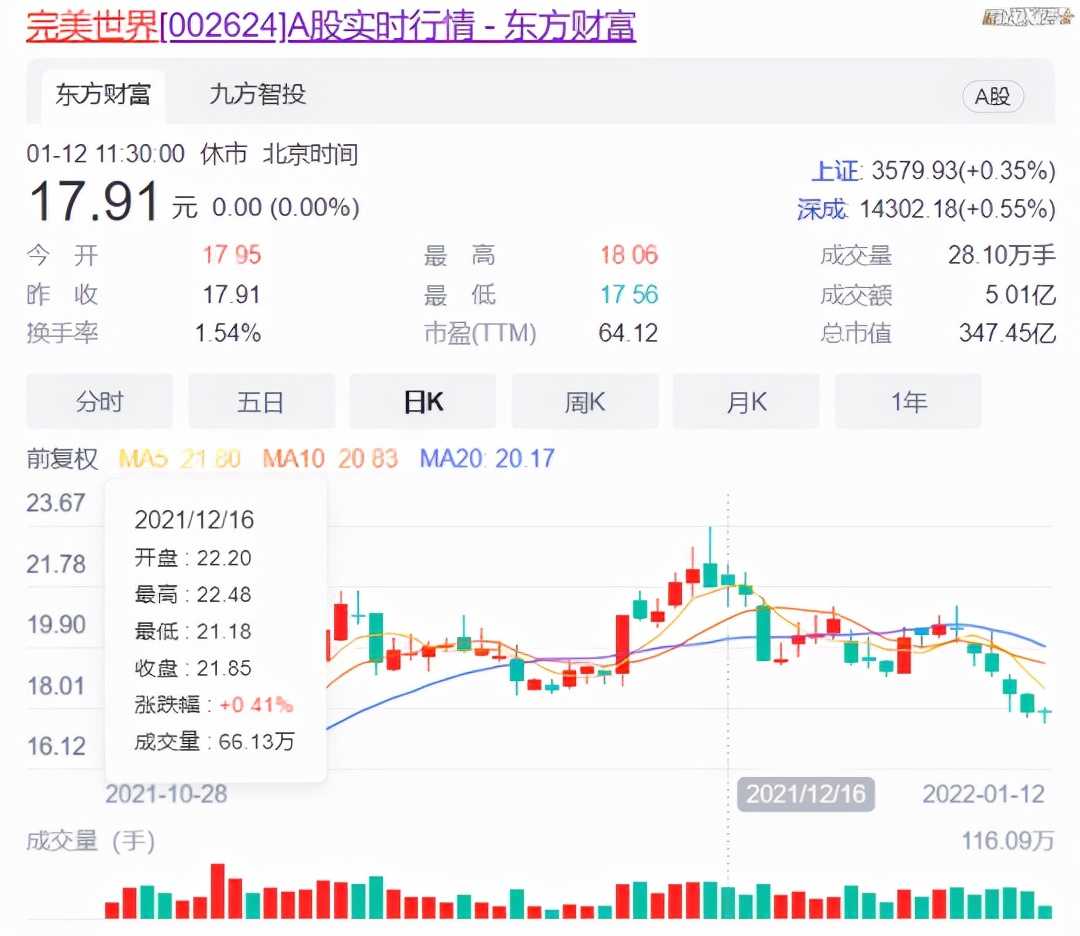Click the tooltip 涨跌幅 +0.41% row
Image resolution: width=1080 pixels, height=936 pixels.
(x=214, y=705)
